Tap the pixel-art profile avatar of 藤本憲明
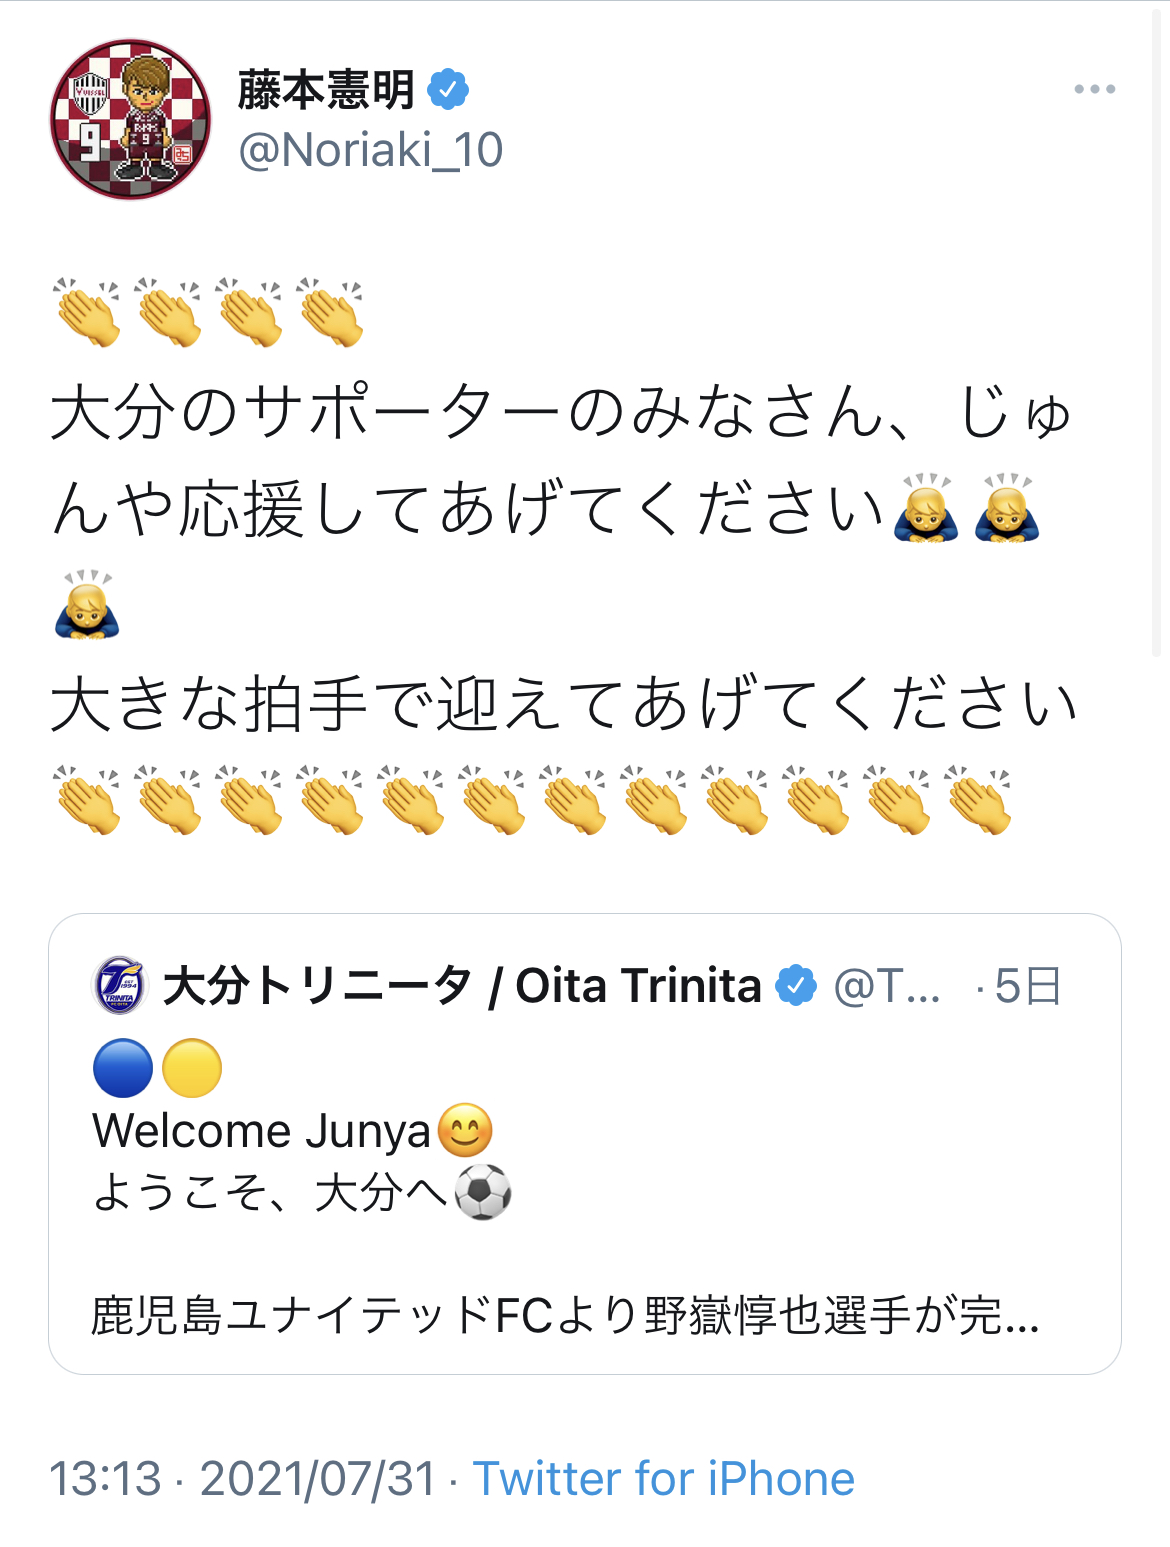The height and width of the screenshot is (1547, 1170). pos(130,120)
